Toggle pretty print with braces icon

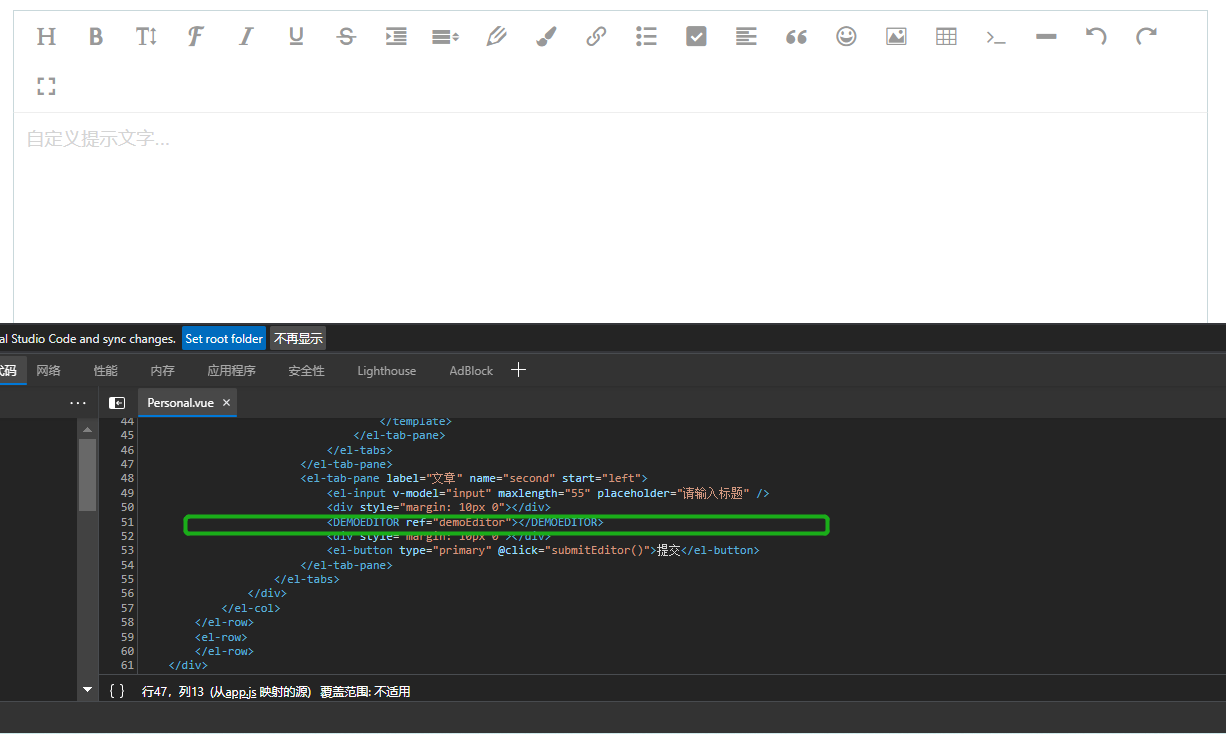117,691
